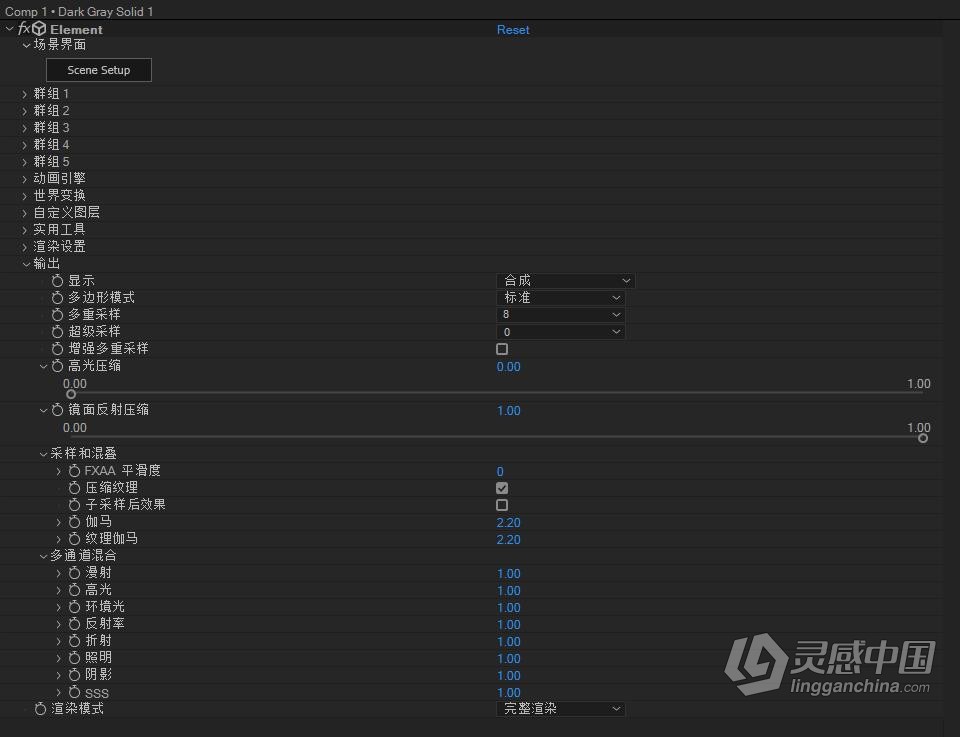Image resolution: width=960 pixels, height=737 pixels.
Task: Click stopwatch icon next to 镜面反射压缩
Action: (58, 410)
